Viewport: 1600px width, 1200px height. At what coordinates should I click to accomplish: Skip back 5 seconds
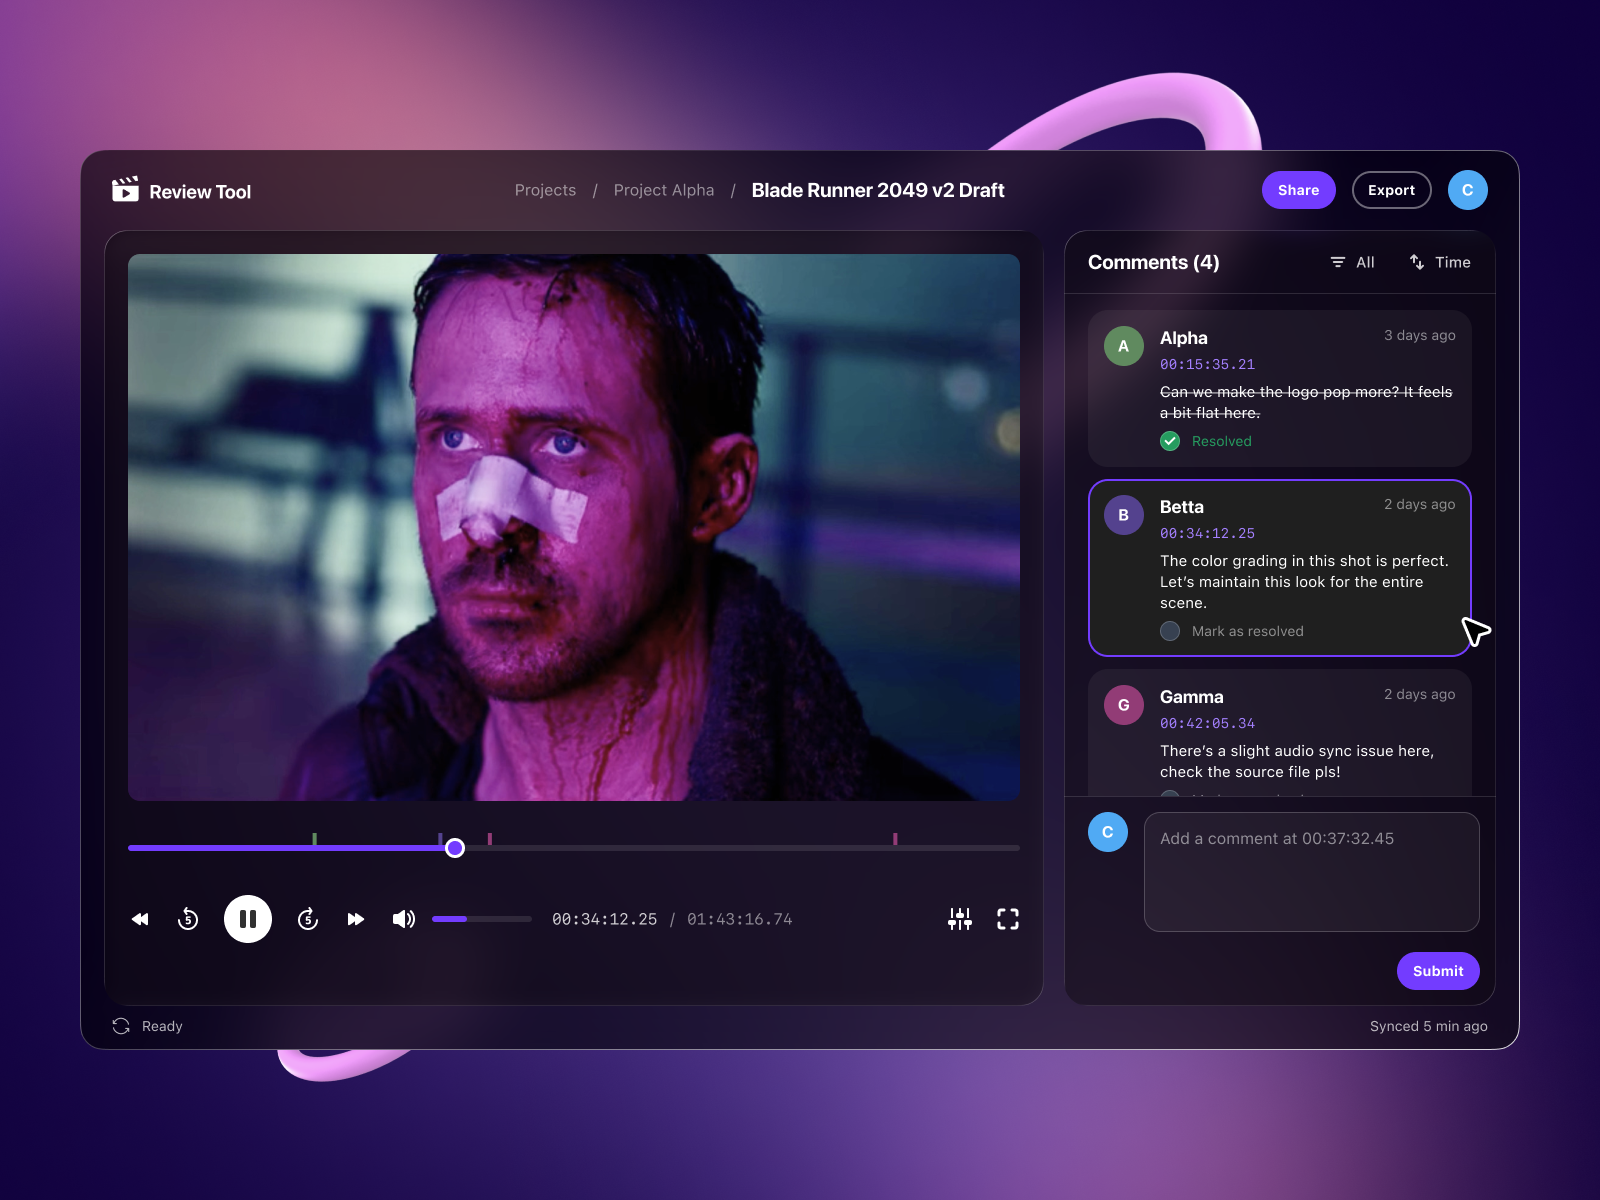pyautogui.click(x=188, y=918)
